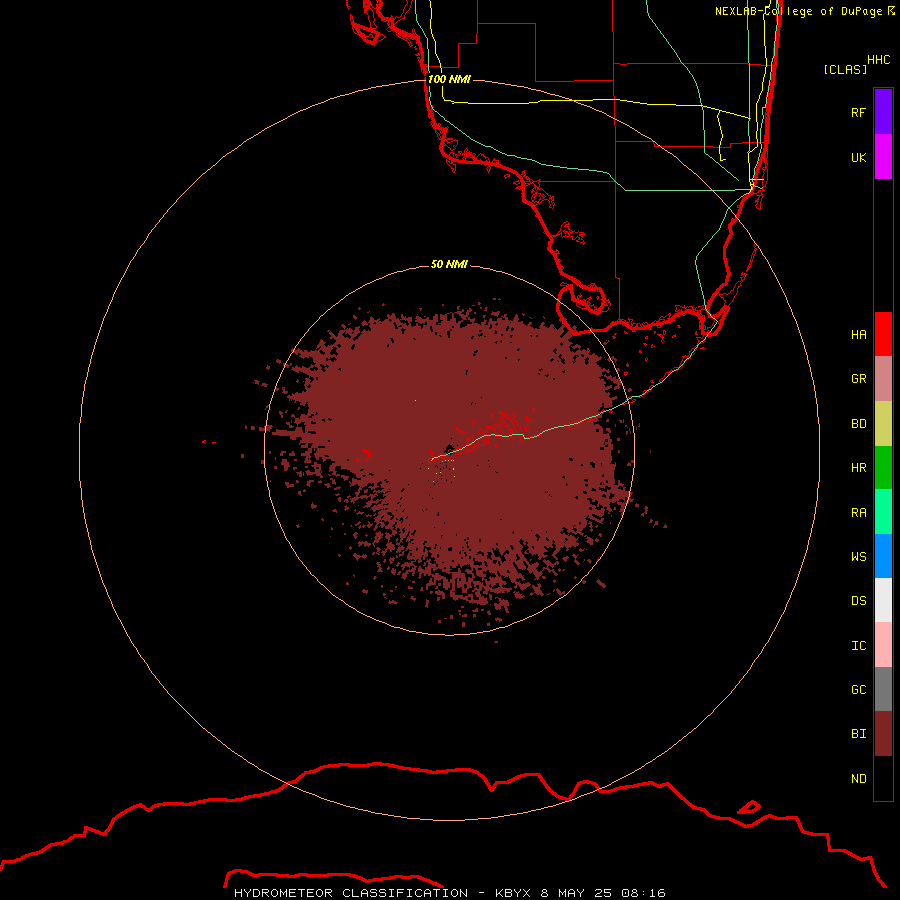Click the RA legend label
The image size is (900, 900).
tap(858, 513)
